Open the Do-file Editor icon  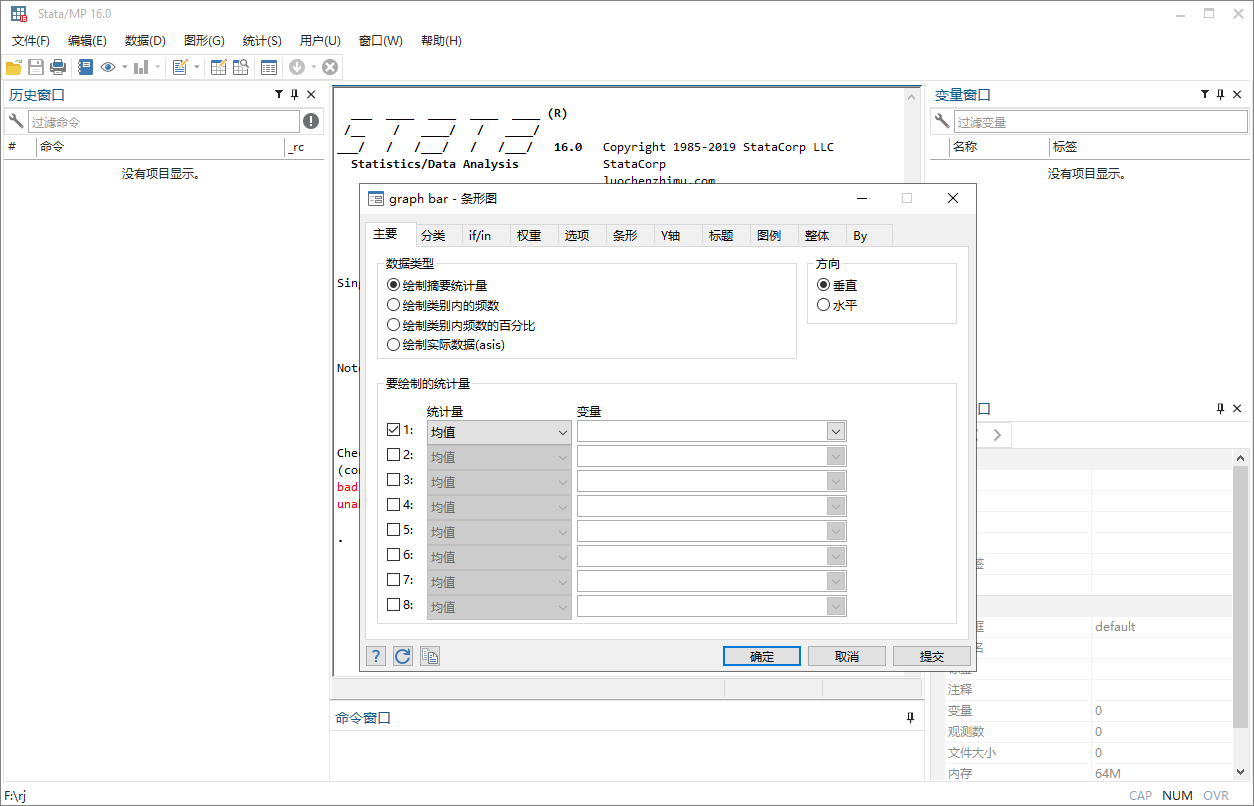click(x=180, y=67)
